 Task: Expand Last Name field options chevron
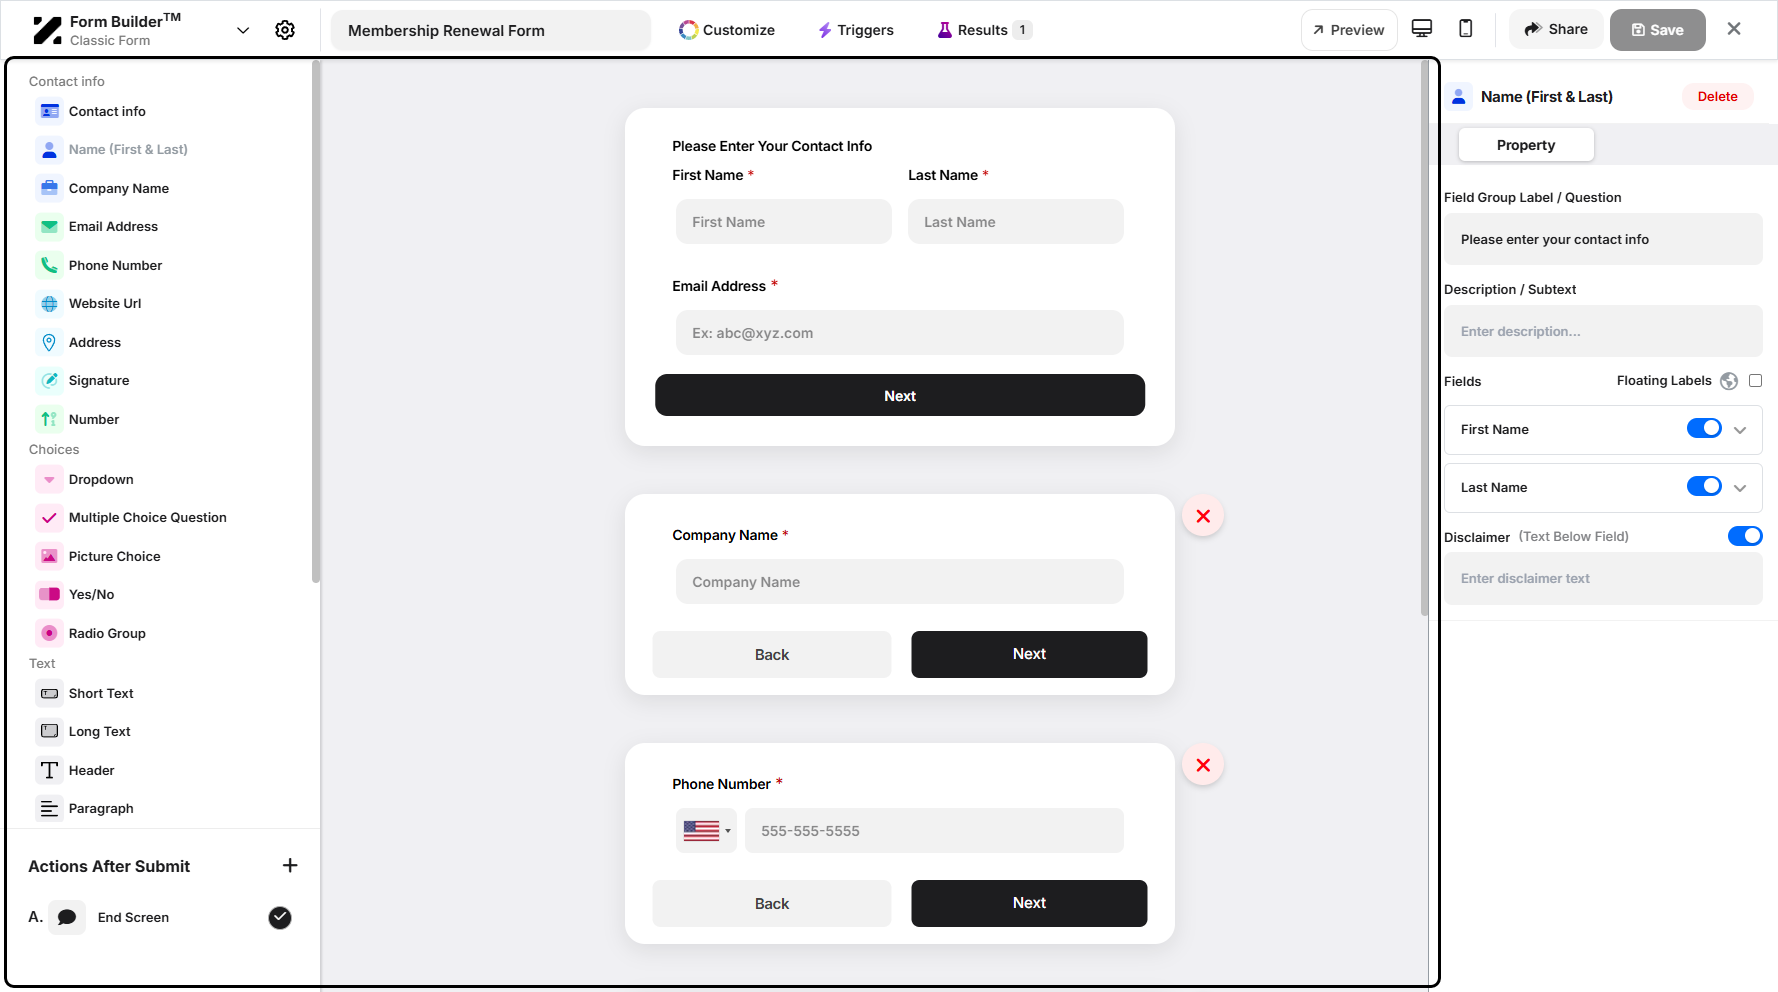[1740, 488]
